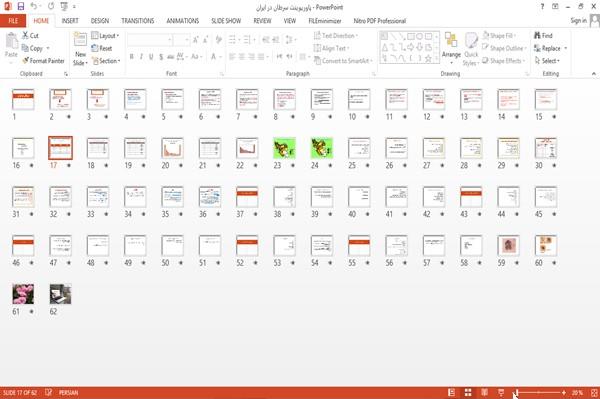600x399 pixels.
Task: Click the Find binoculars icon
Action: tap(538, 36)
